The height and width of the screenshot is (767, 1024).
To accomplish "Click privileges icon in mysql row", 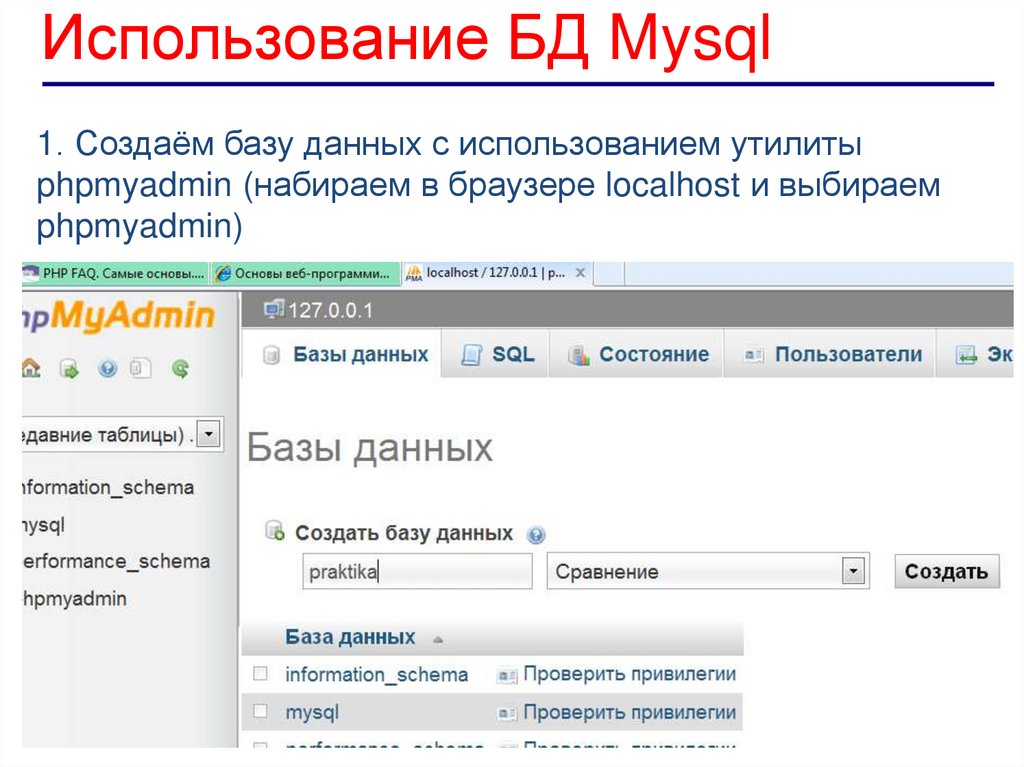I will click(x=507, y=713).
